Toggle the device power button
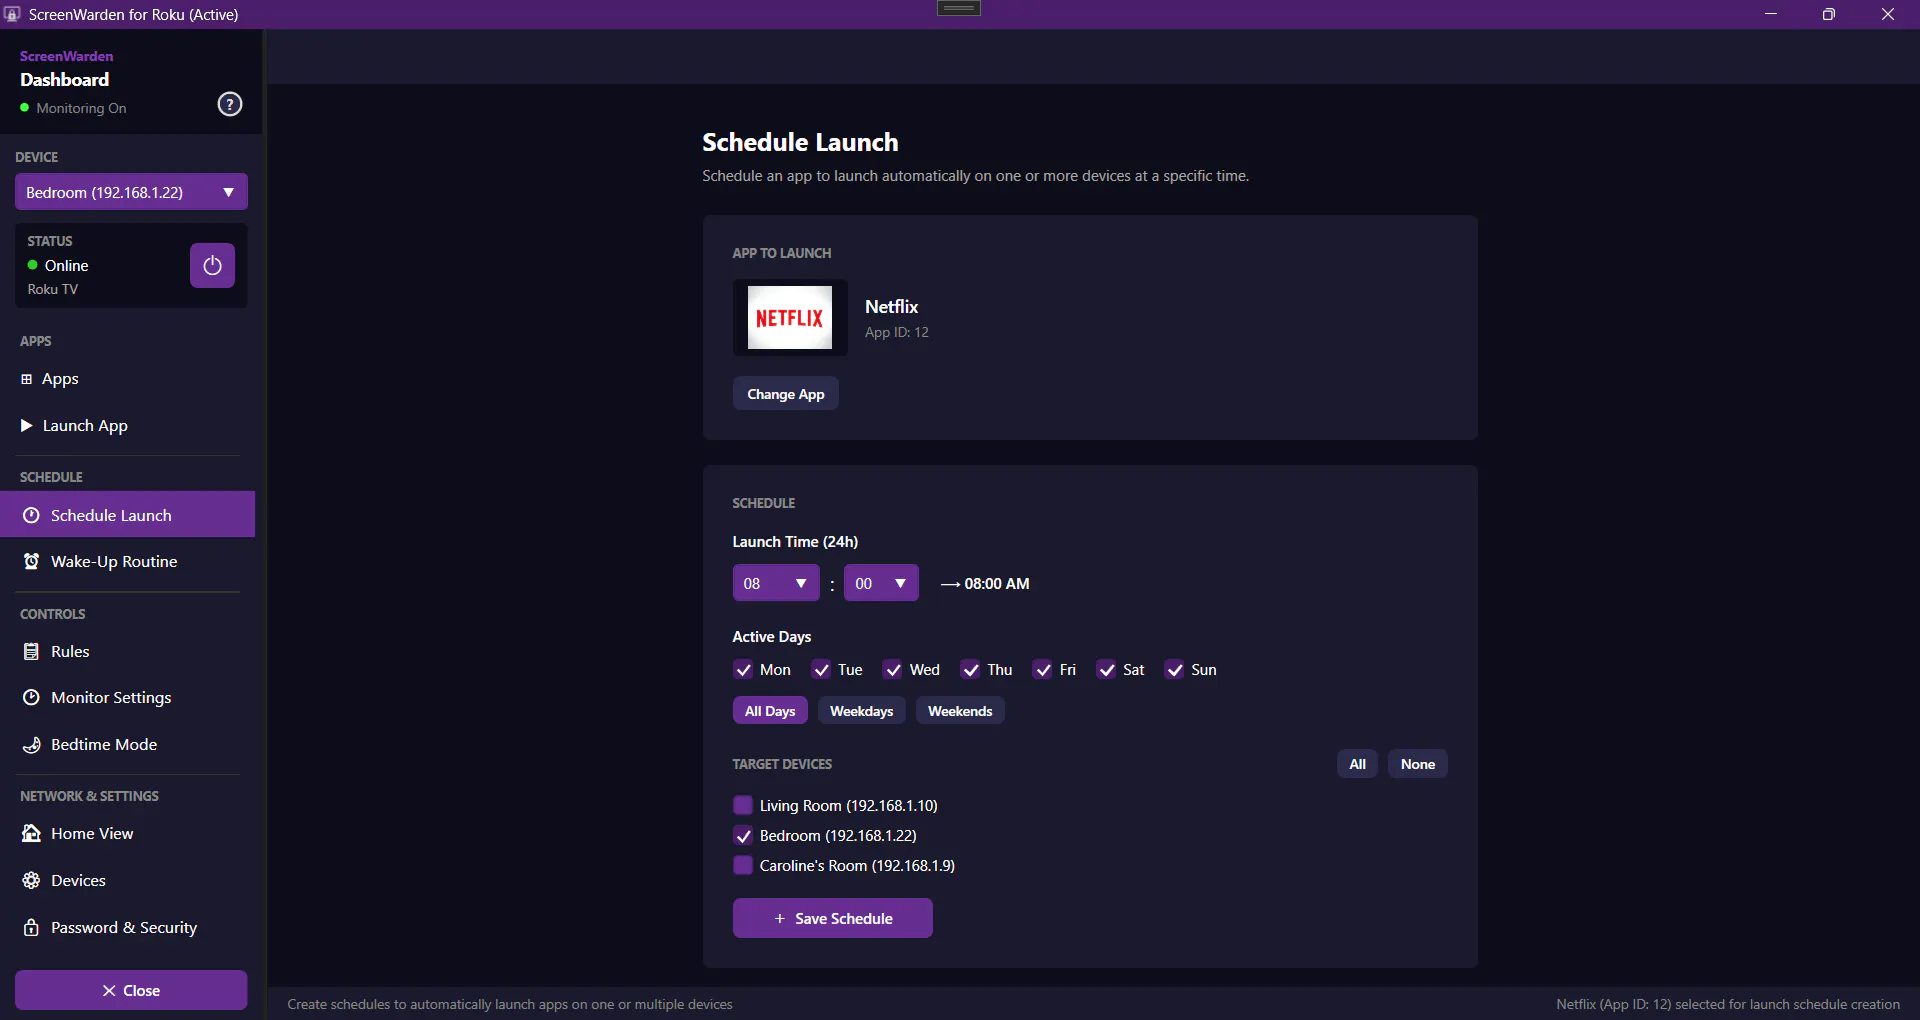This screenshot has width=1920, height=1020. 212,265
